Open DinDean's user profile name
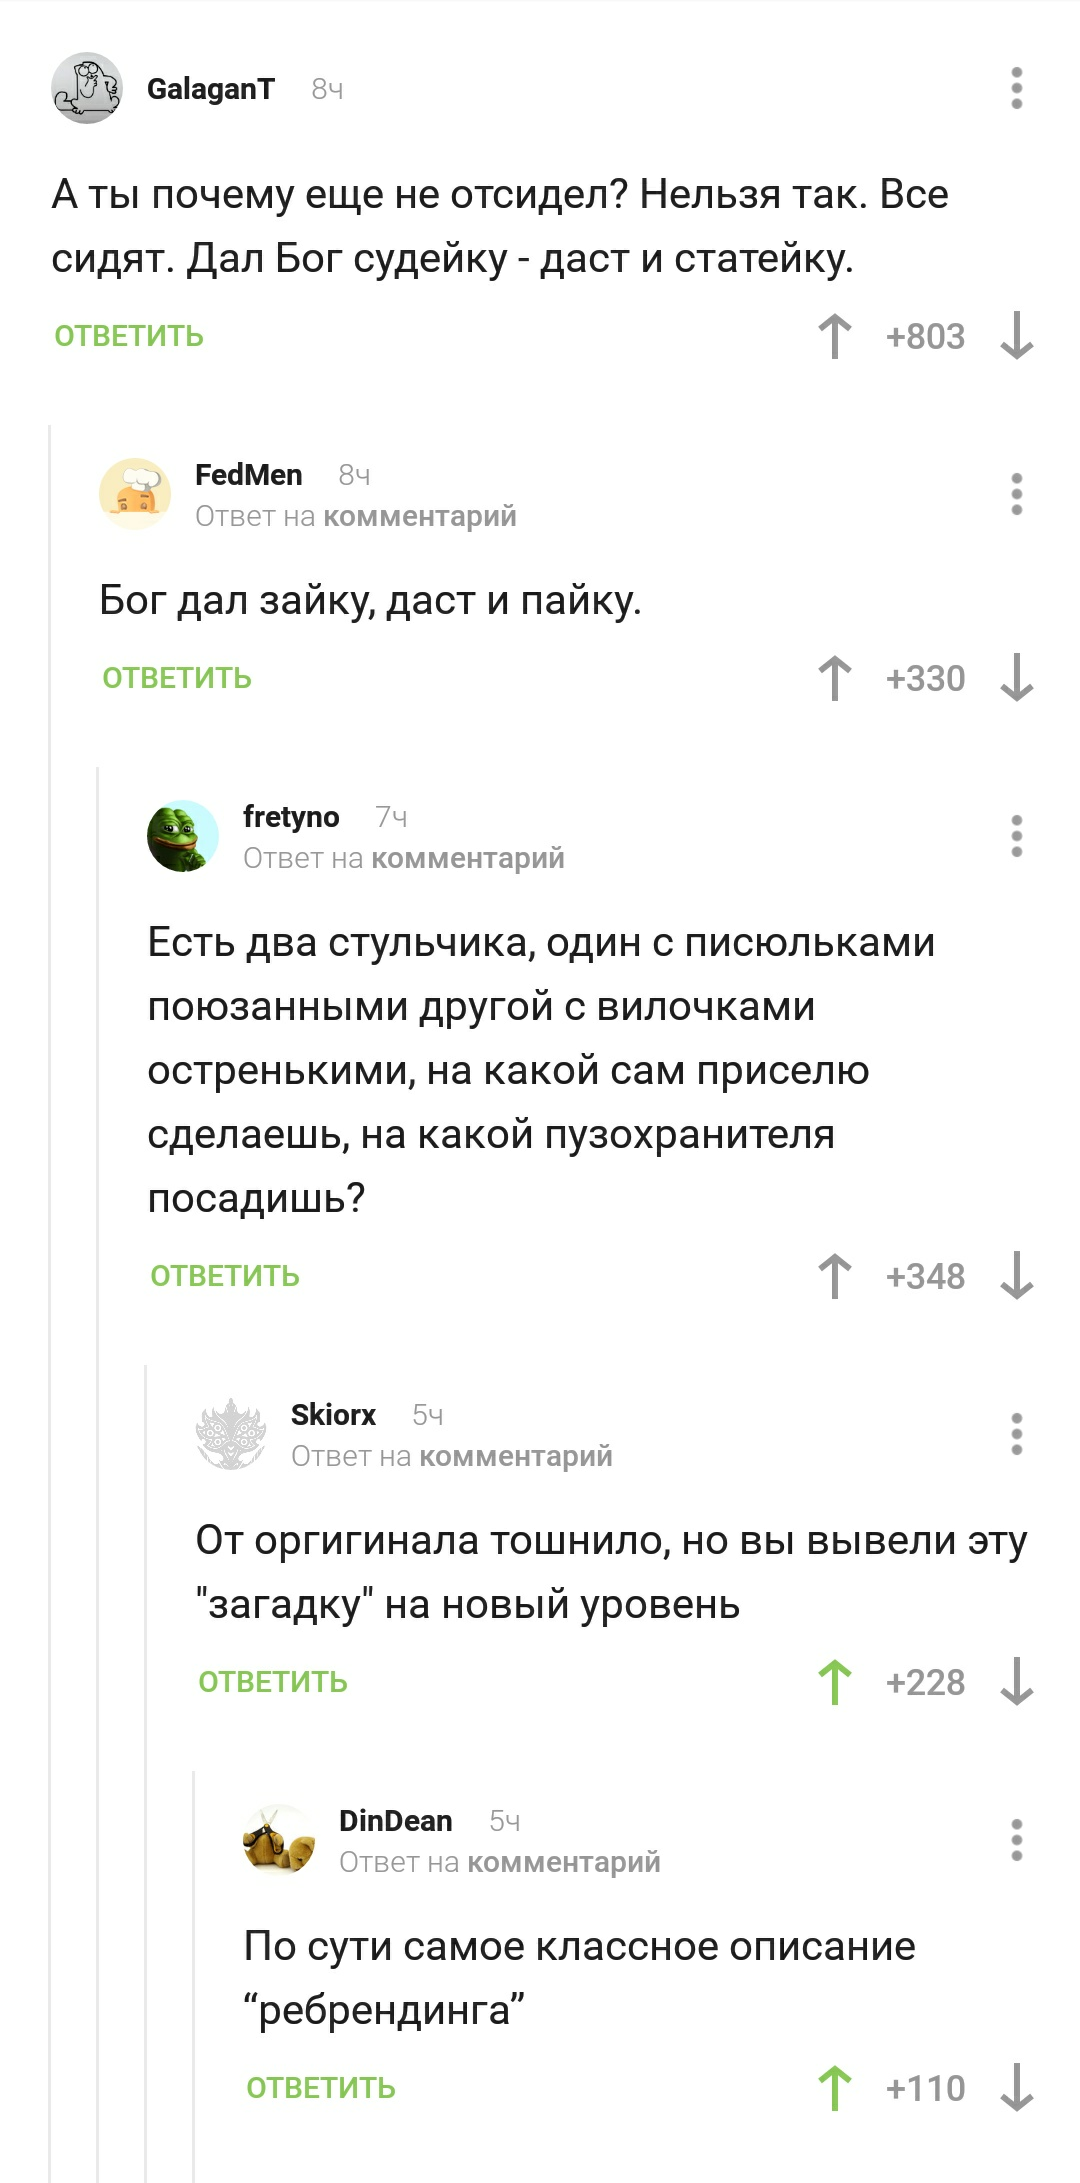Viewport: 1080px width, 2183px height. pos(395,1820)
